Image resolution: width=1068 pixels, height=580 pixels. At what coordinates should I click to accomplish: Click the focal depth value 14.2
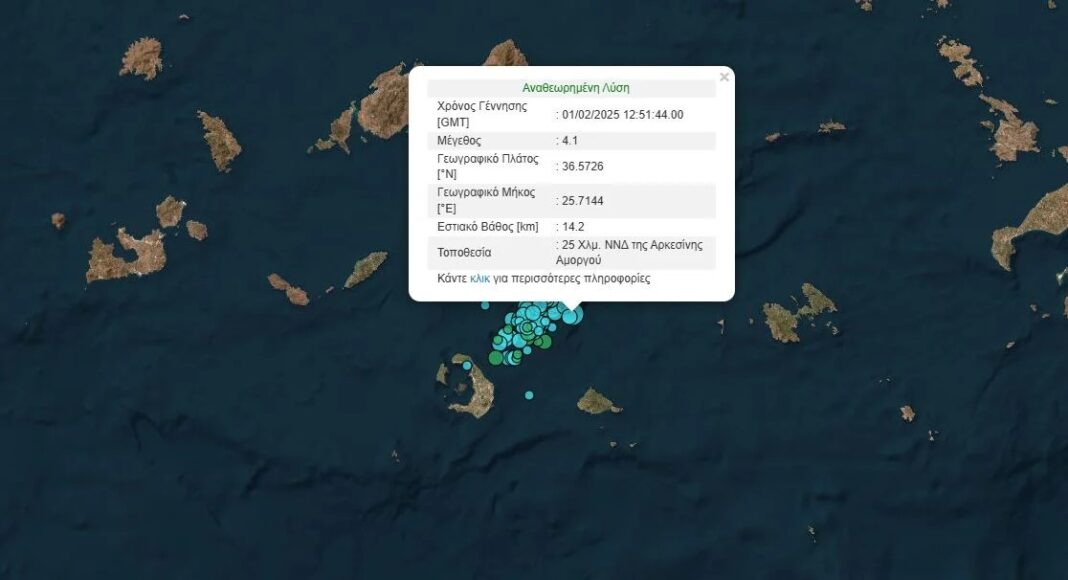point(572,227)
